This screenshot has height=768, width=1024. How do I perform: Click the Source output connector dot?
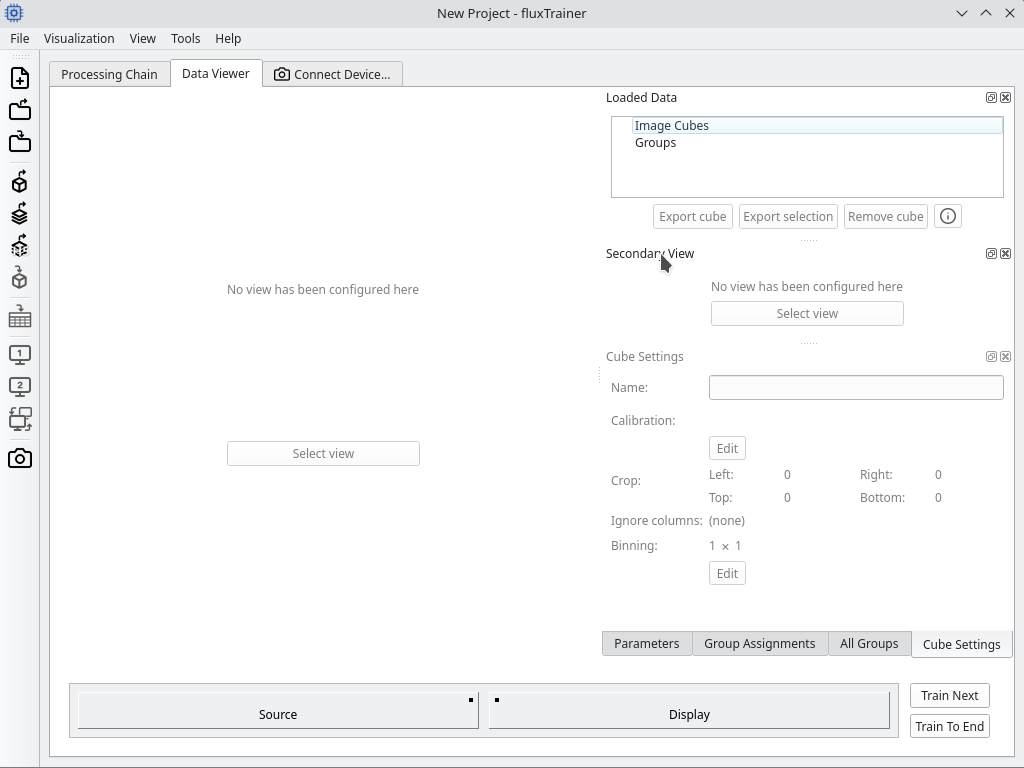[471, 700]
